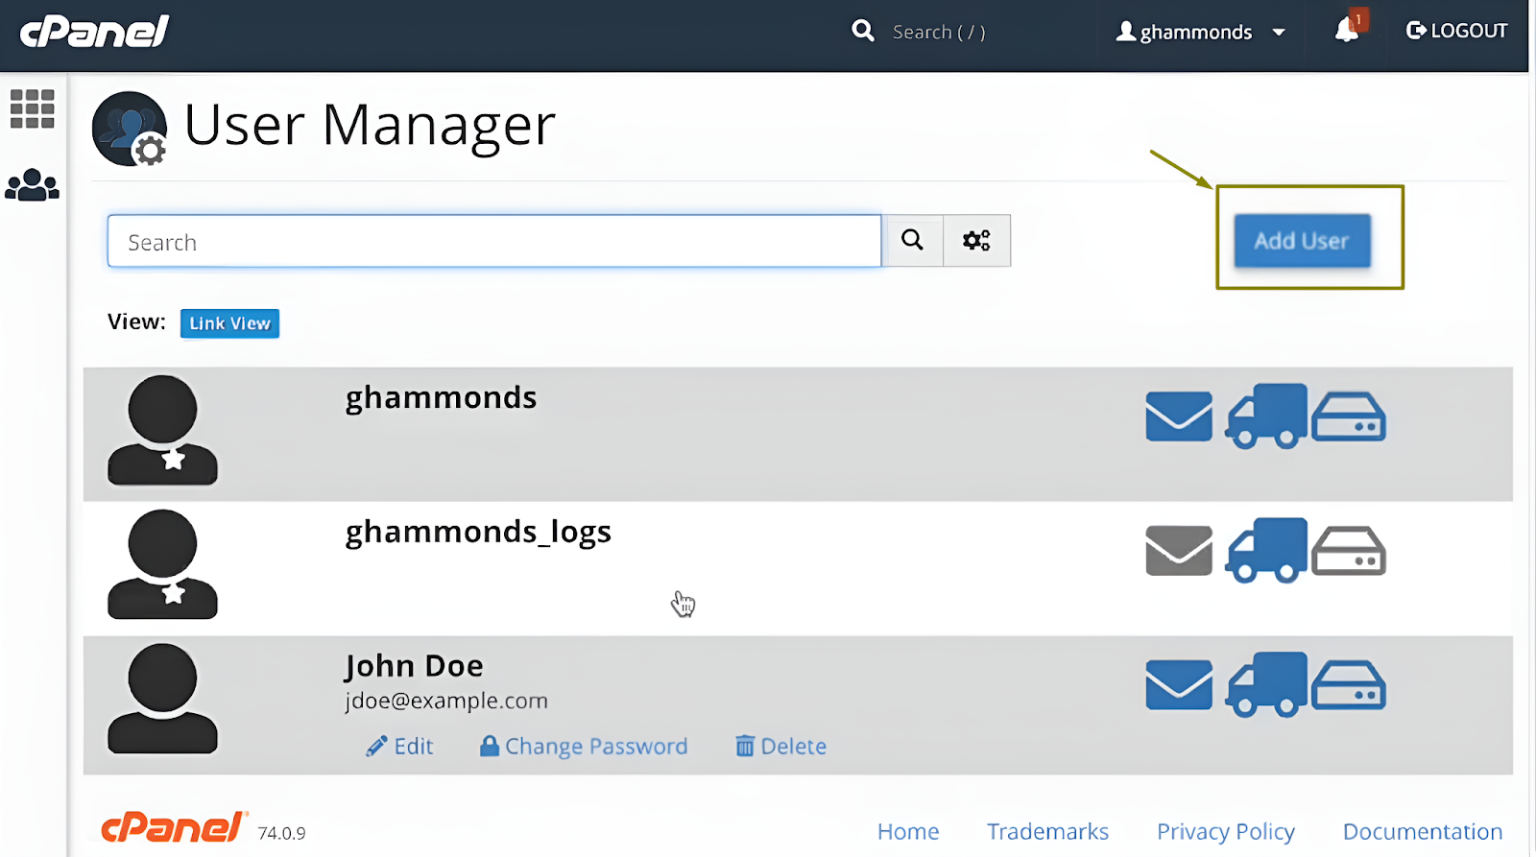Open the search settings gear
This screenshot has width=1536, height=857.
tap(976, 240)
